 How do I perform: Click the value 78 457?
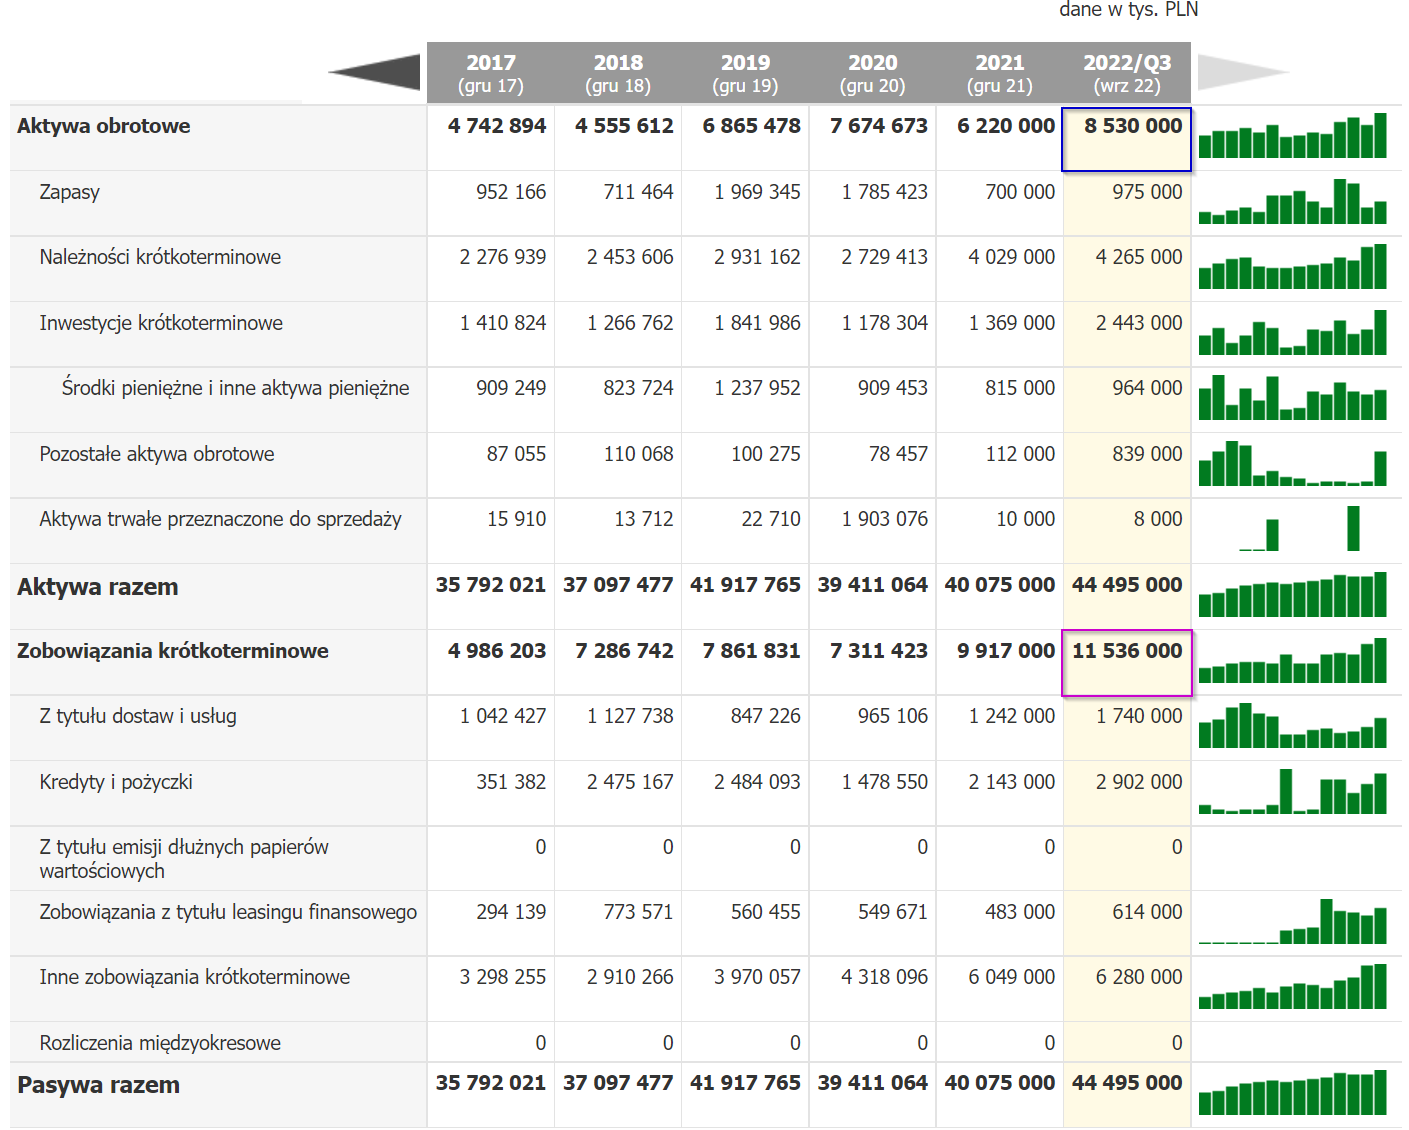click(899, 454)
